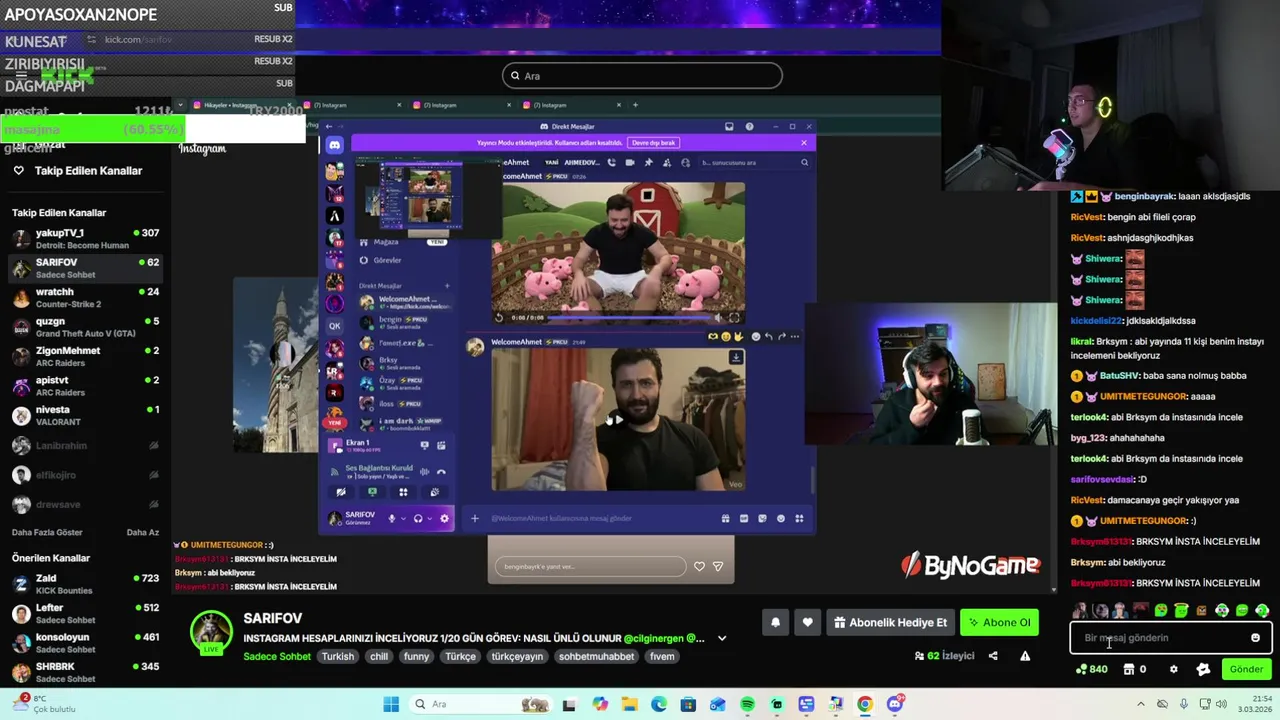Select quzgn channel in sidebar
The width and height of the screenshot is (1280, 720).
coord(85,327)
